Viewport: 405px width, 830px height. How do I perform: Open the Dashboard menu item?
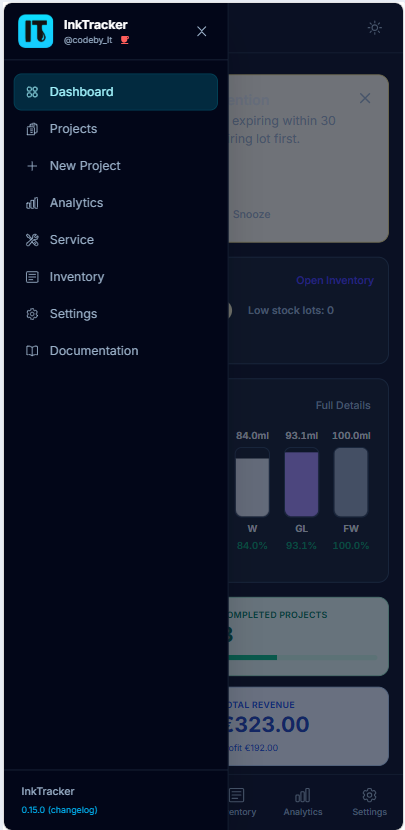[115, 92]
